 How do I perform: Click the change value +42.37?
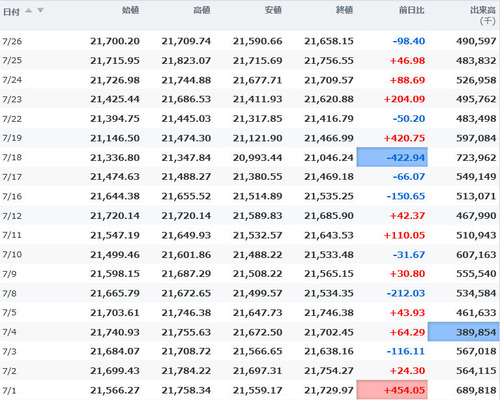coord(407,216)
